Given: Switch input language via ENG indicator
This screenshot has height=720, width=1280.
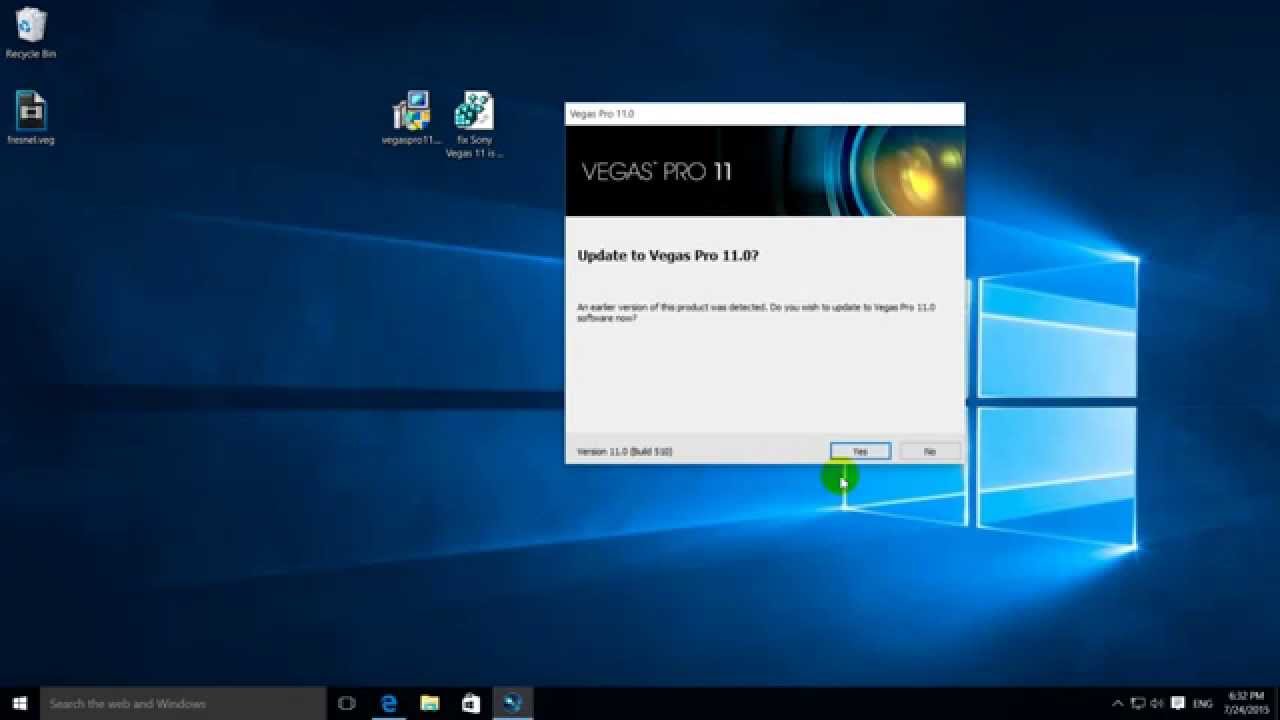Looking at the screenshot, I should 1203,703.
